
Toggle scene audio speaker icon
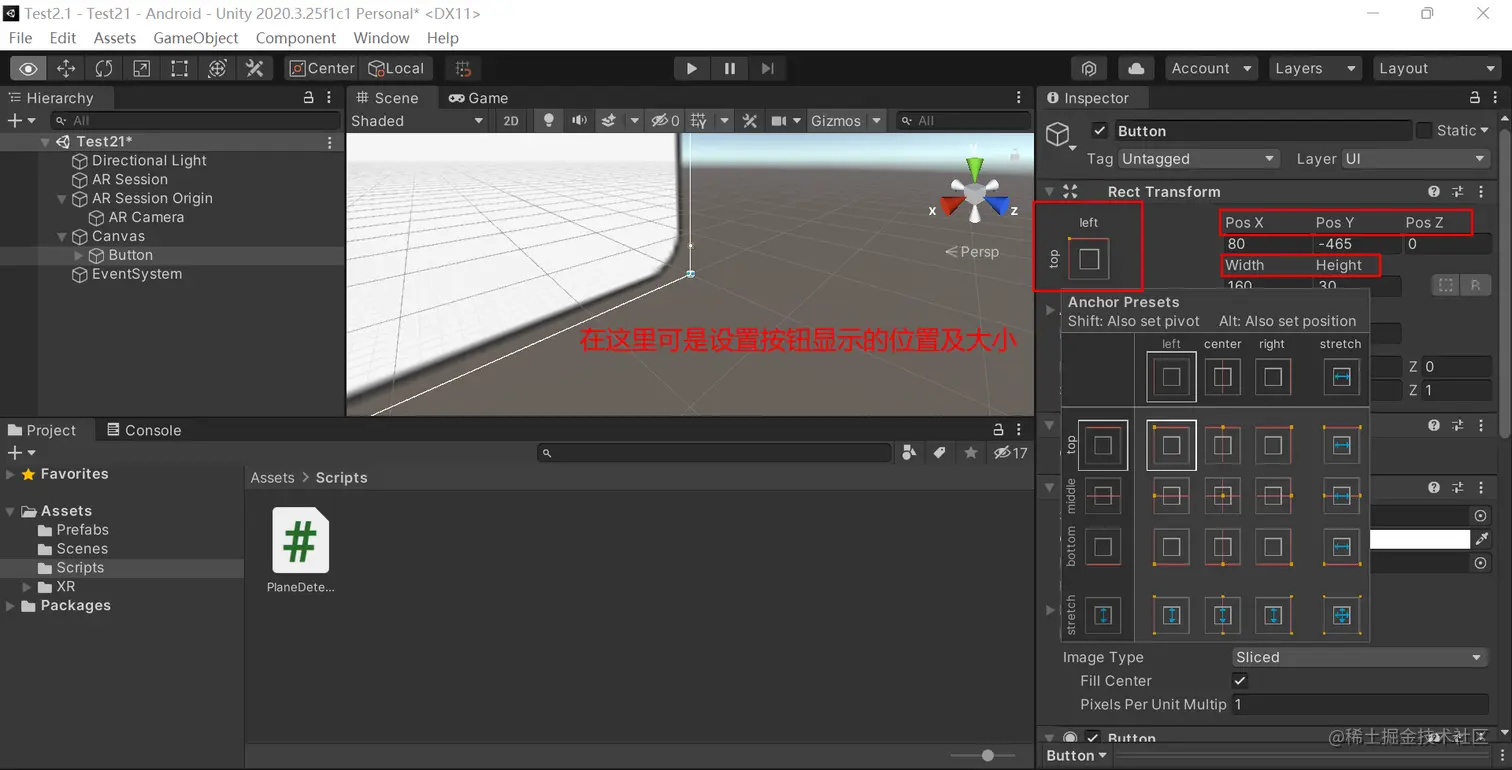pyautogui.click(x=579, y=121)
